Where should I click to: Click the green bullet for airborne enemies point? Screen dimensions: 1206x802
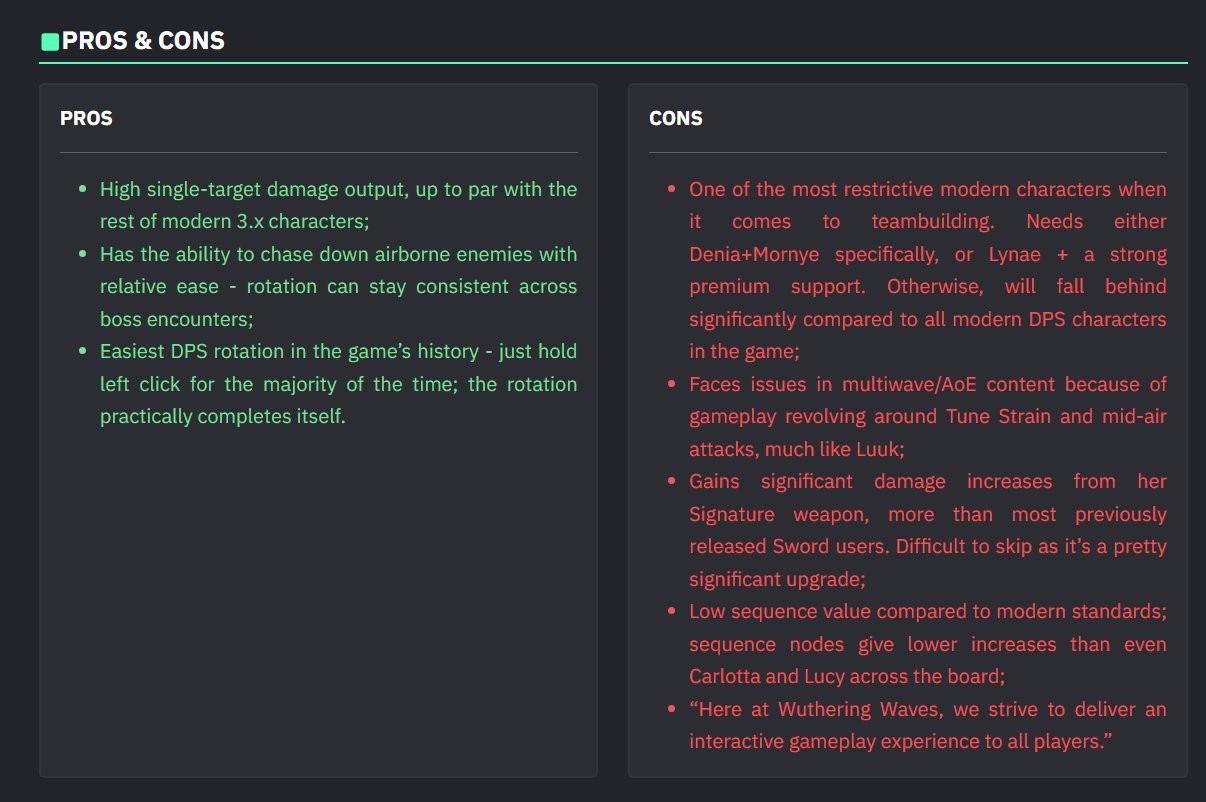tap(82, 254)
